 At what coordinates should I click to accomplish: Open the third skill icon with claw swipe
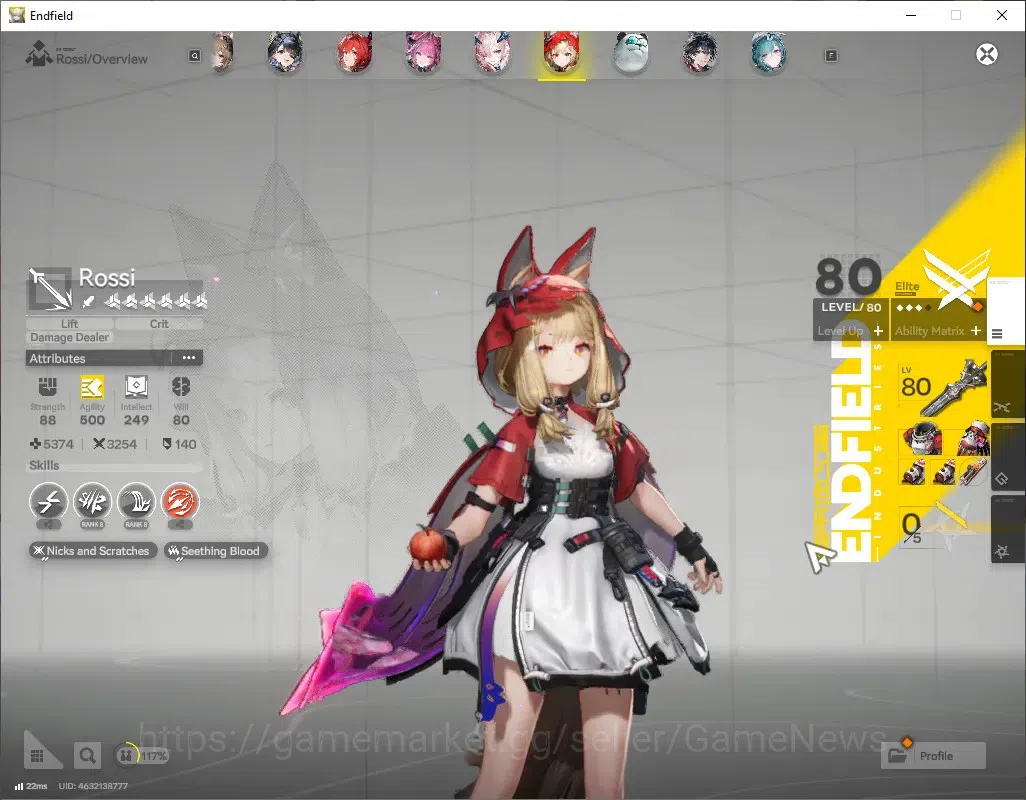[136, 502]
